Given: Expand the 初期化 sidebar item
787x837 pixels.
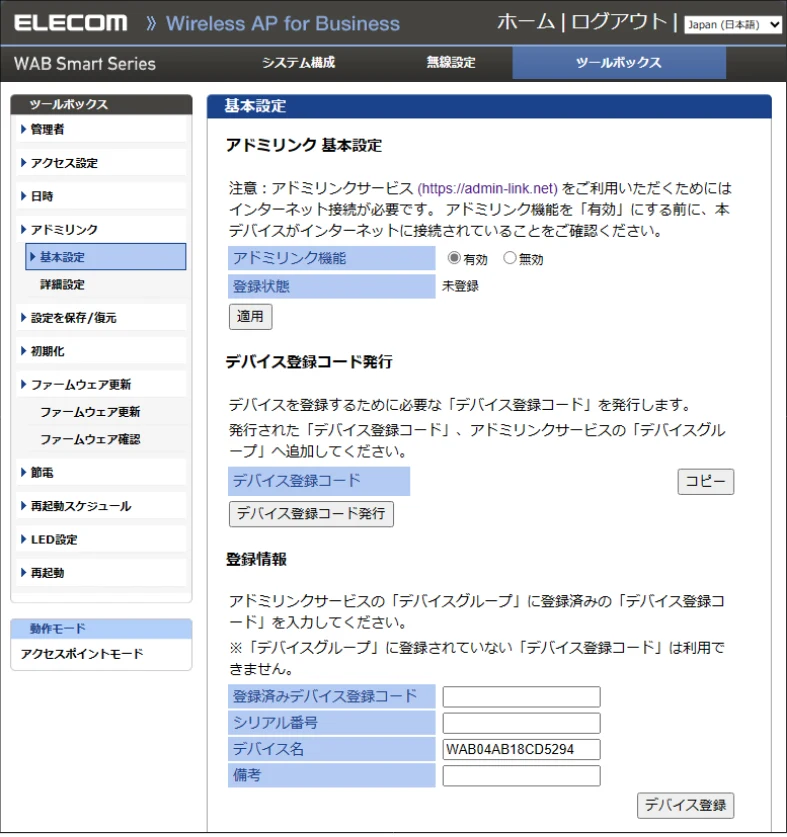Looking at the screenshot, I should click(x=101, y=351).
